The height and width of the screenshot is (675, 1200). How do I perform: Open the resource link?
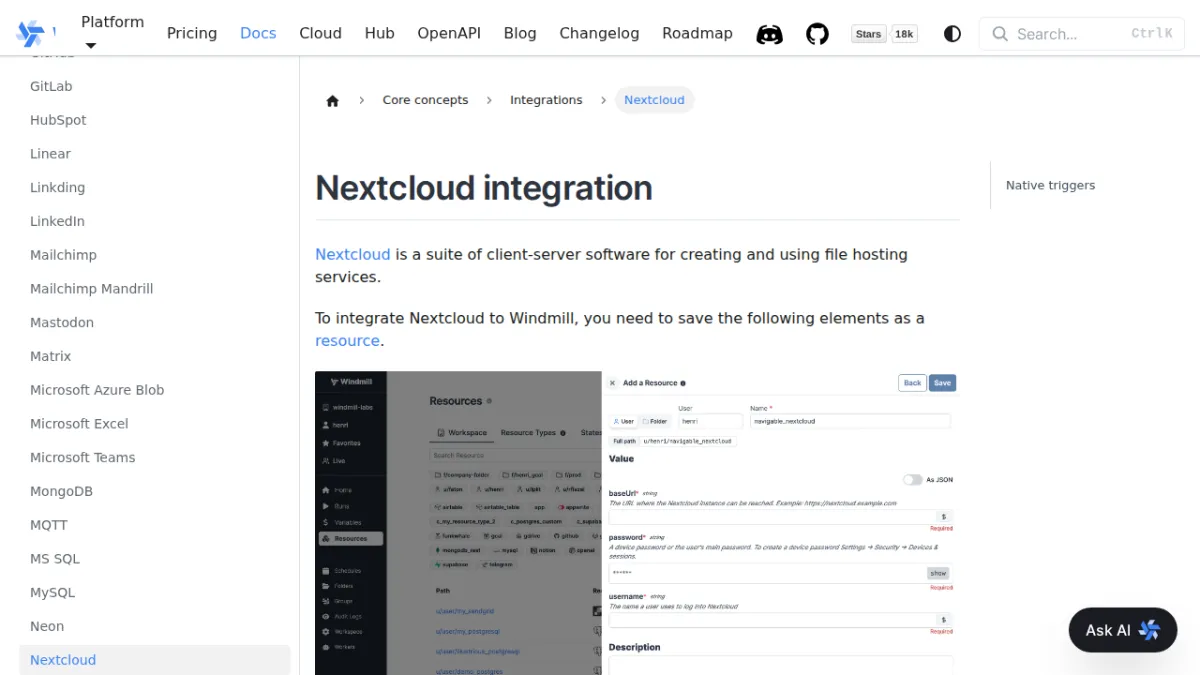(347, 340)
